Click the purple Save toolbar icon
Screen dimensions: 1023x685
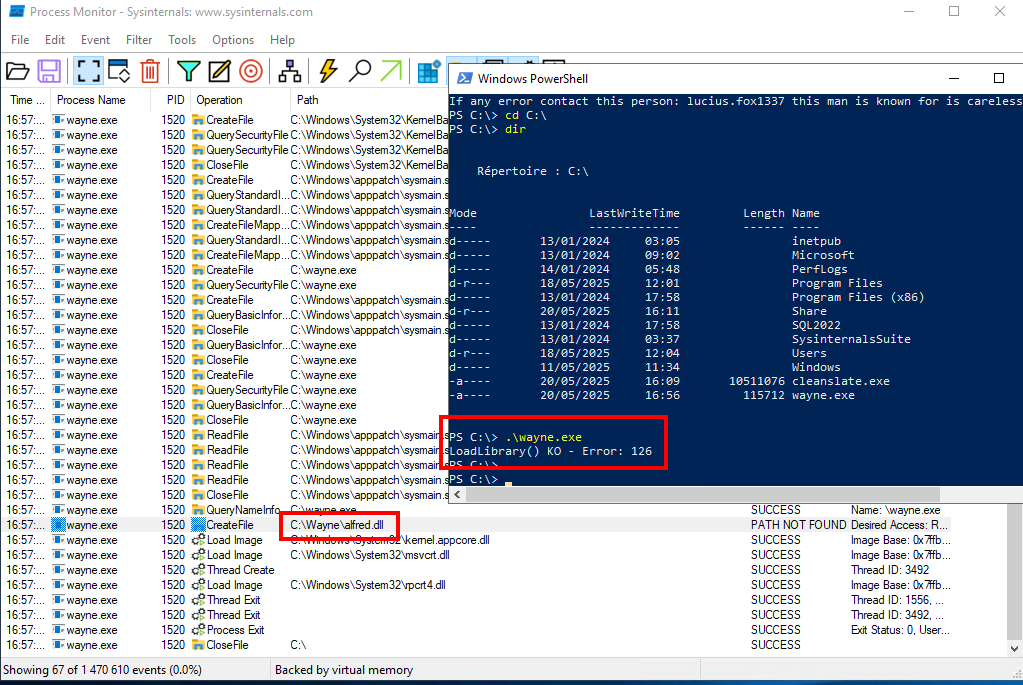[49, 71]
